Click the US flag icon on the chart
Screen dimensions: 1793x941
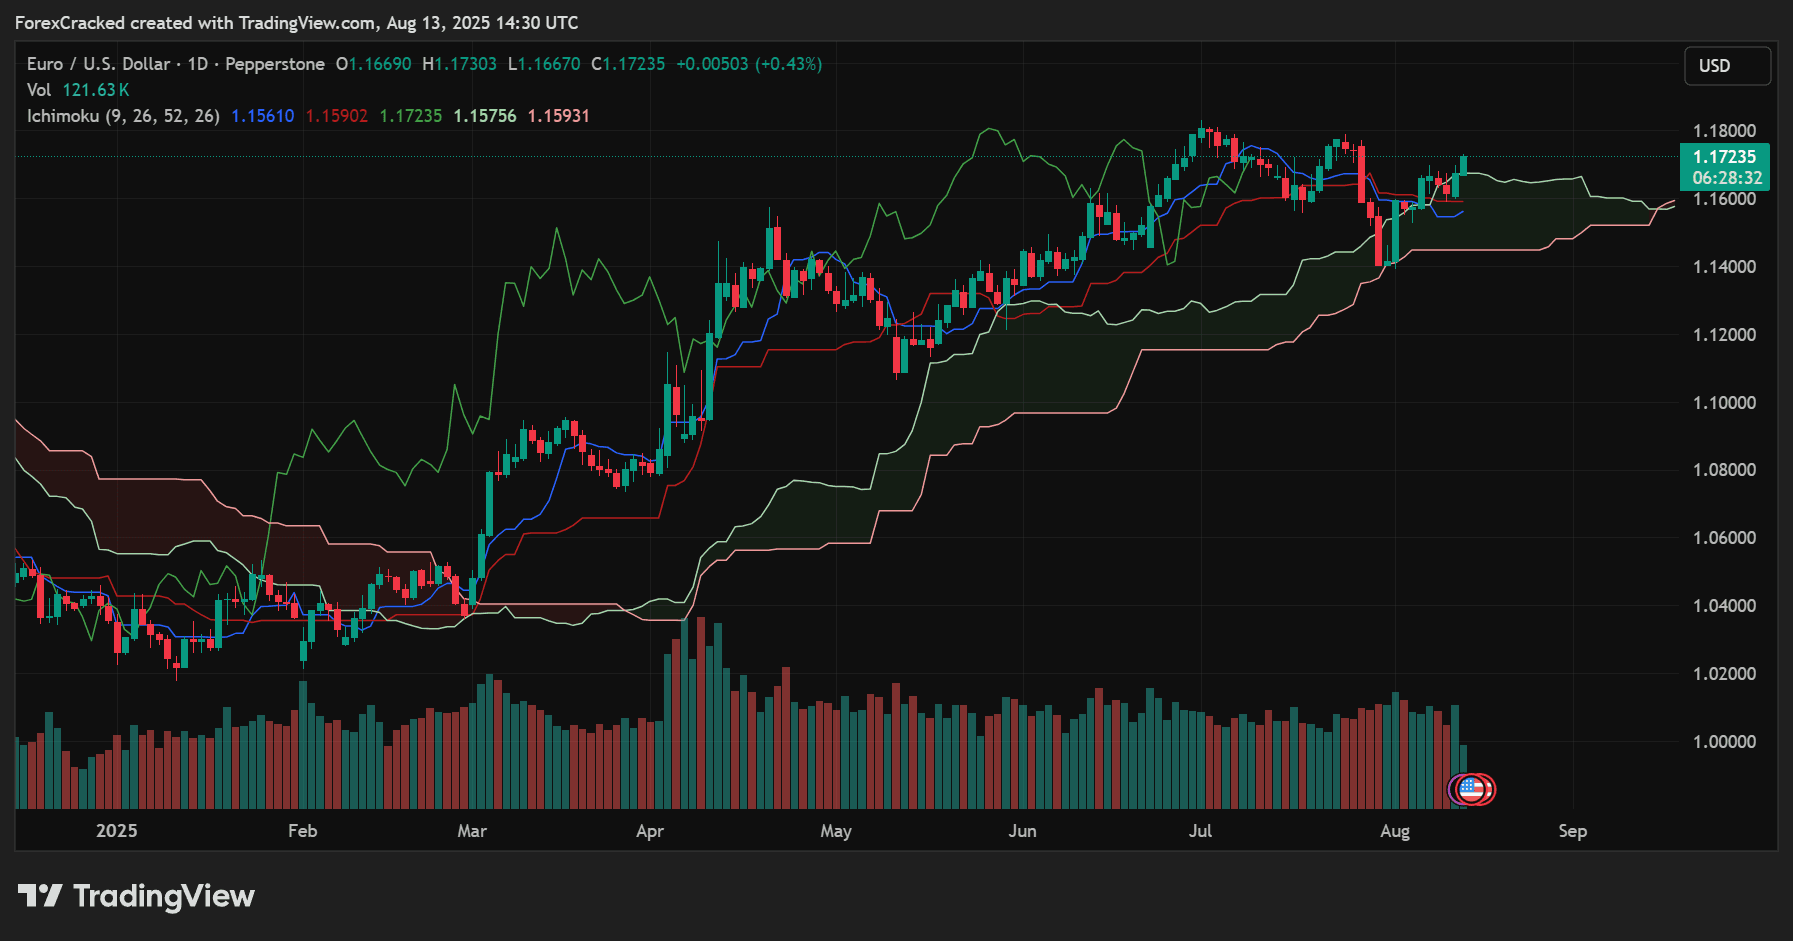[1470, 790]
